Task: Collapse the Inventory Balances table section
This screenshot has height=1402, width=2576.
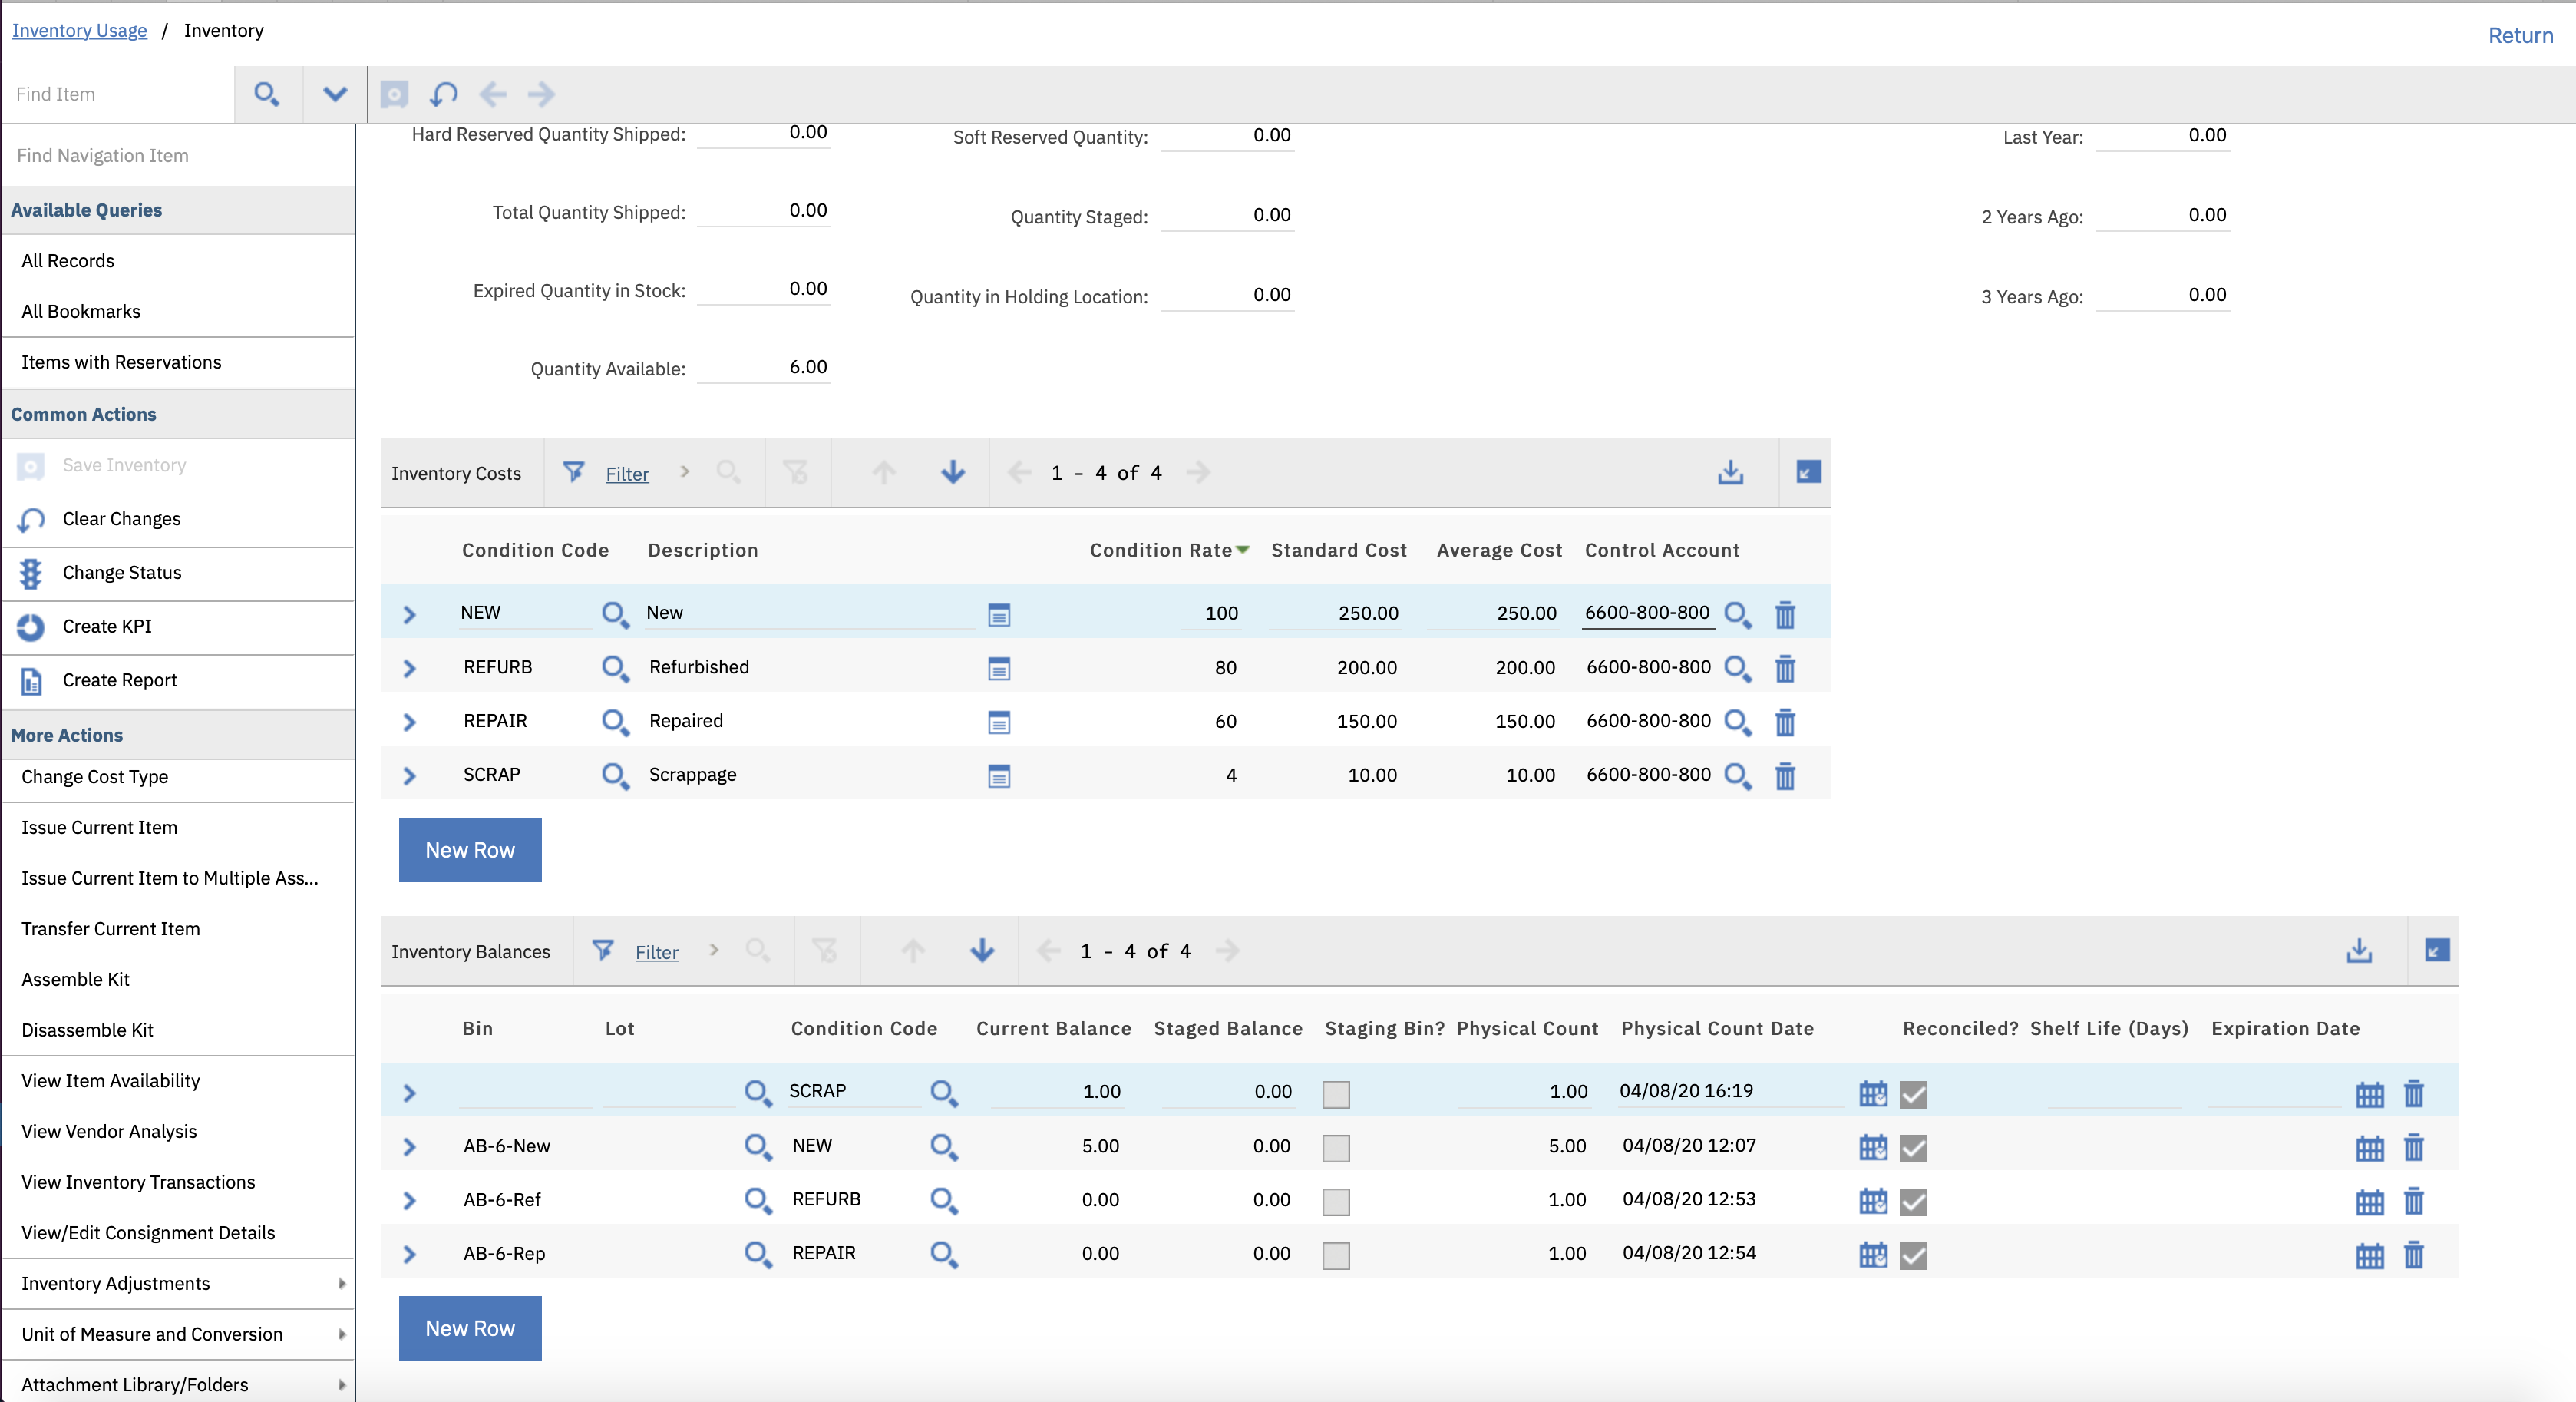Action: 2437,951
